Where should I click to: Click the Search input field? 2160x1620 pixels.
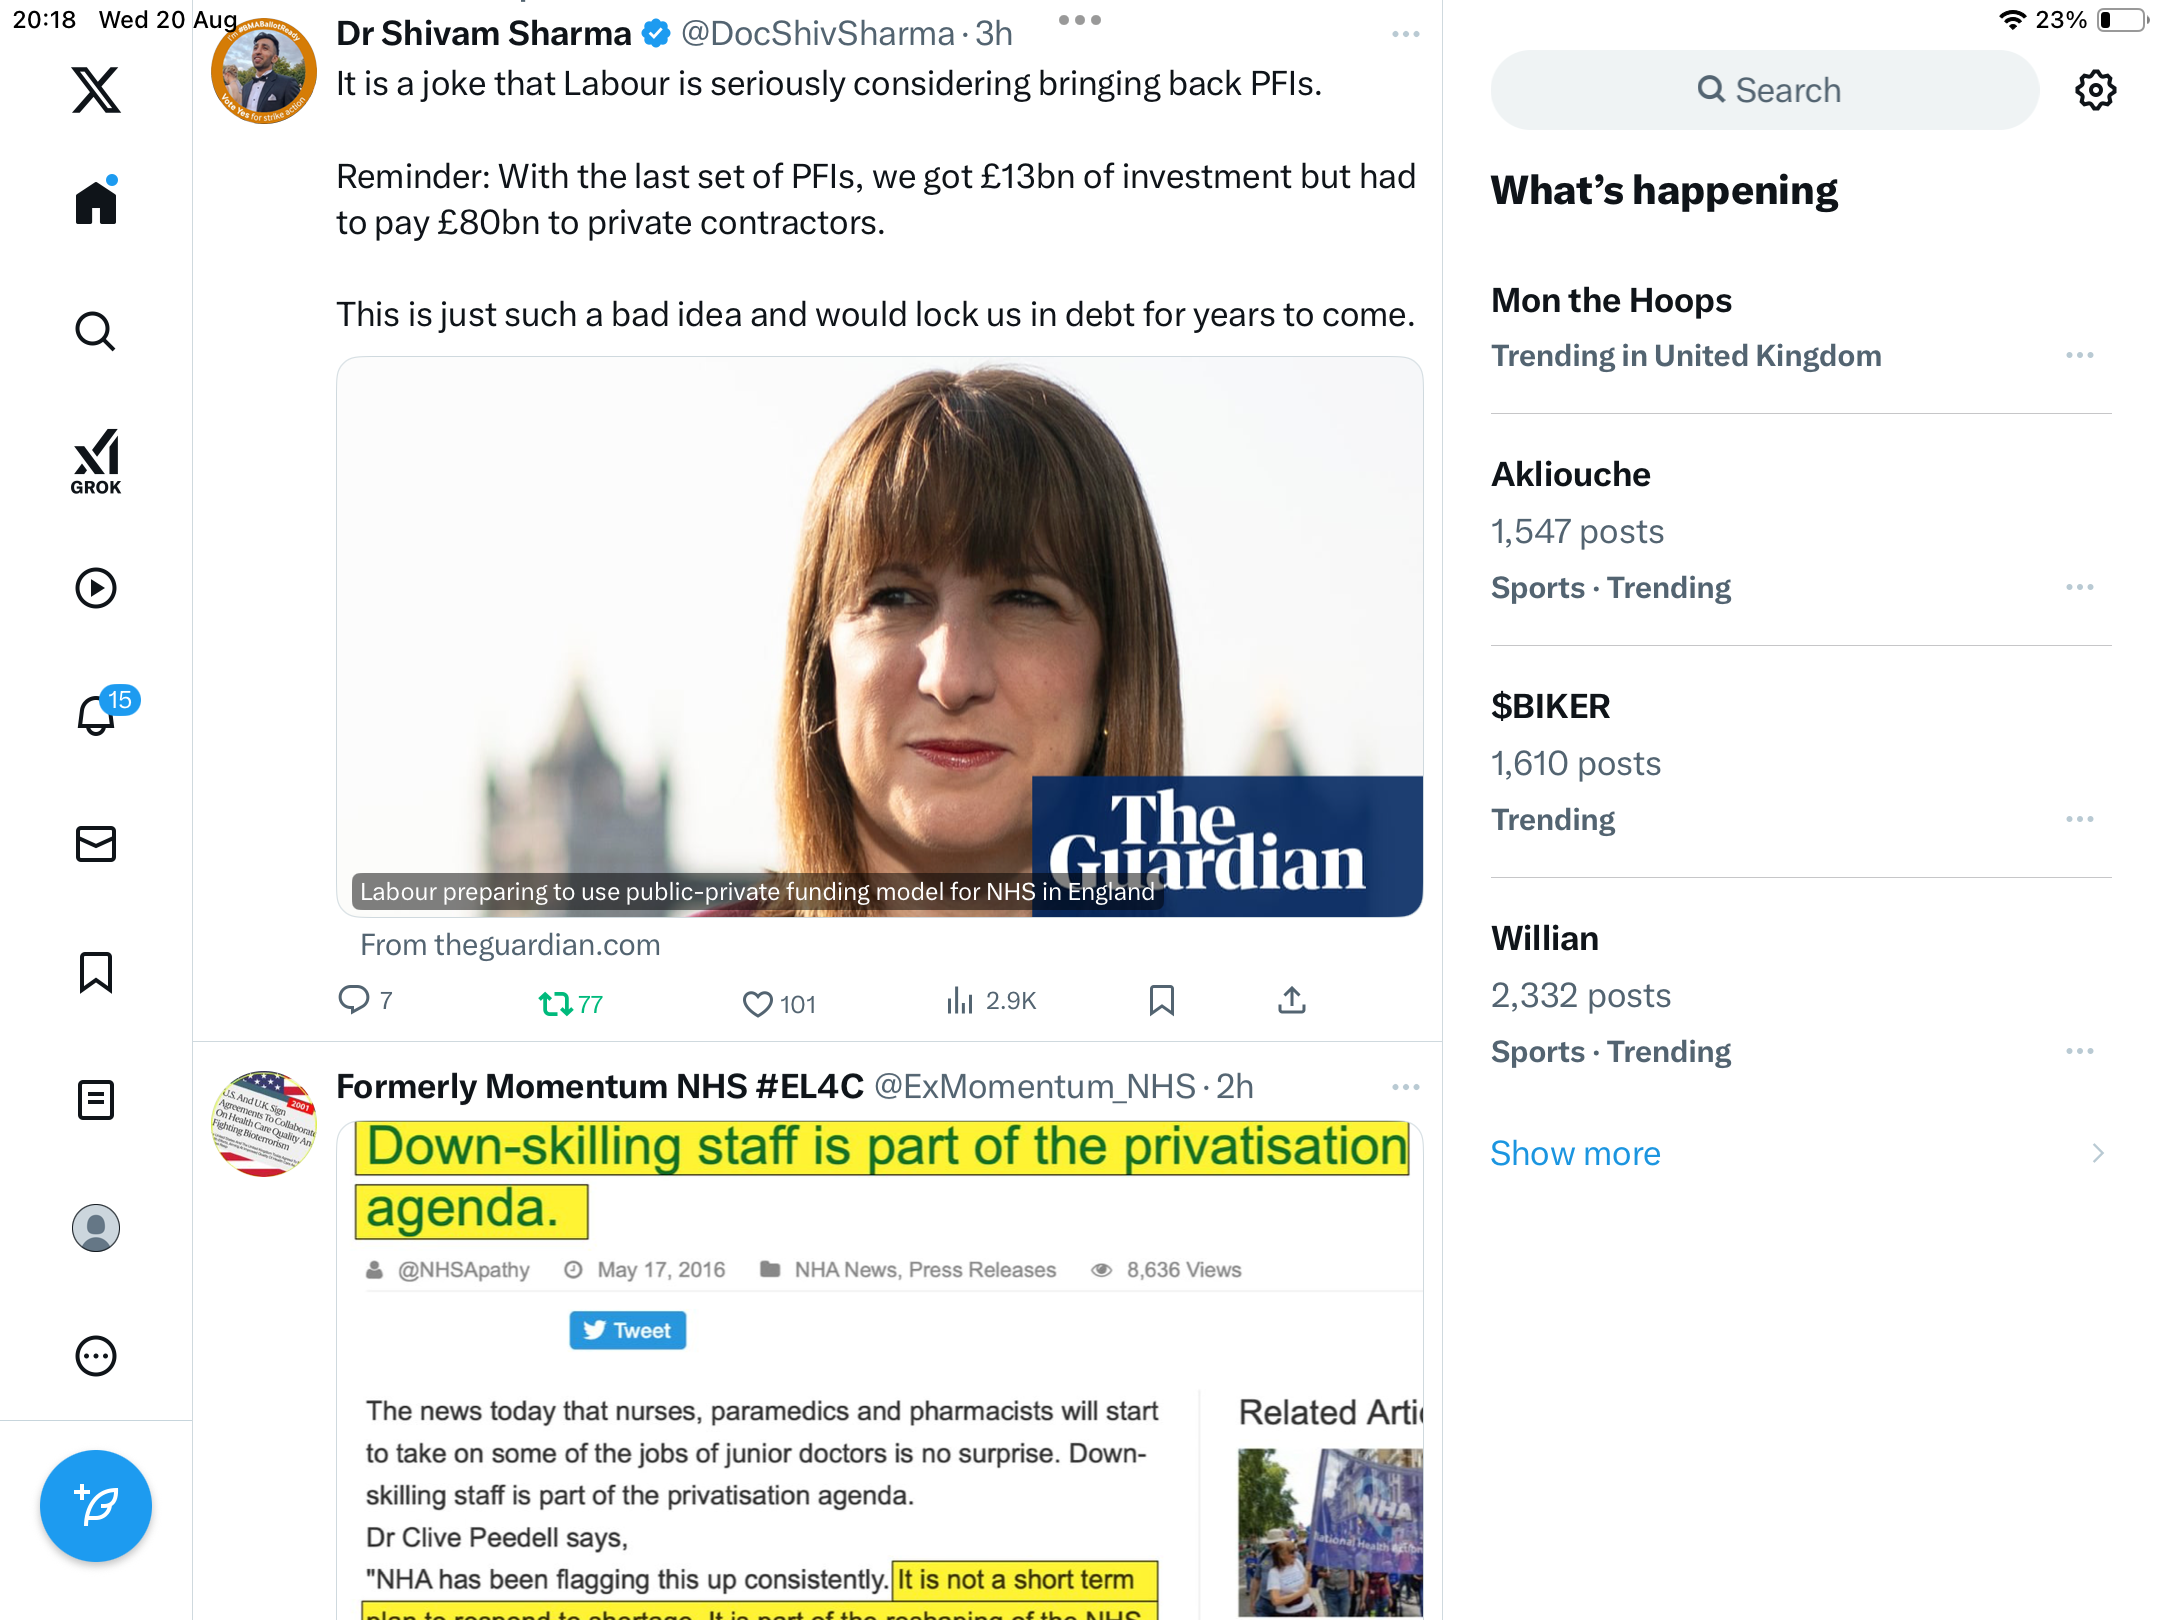pyautogui.click(x=1765, y=90)
